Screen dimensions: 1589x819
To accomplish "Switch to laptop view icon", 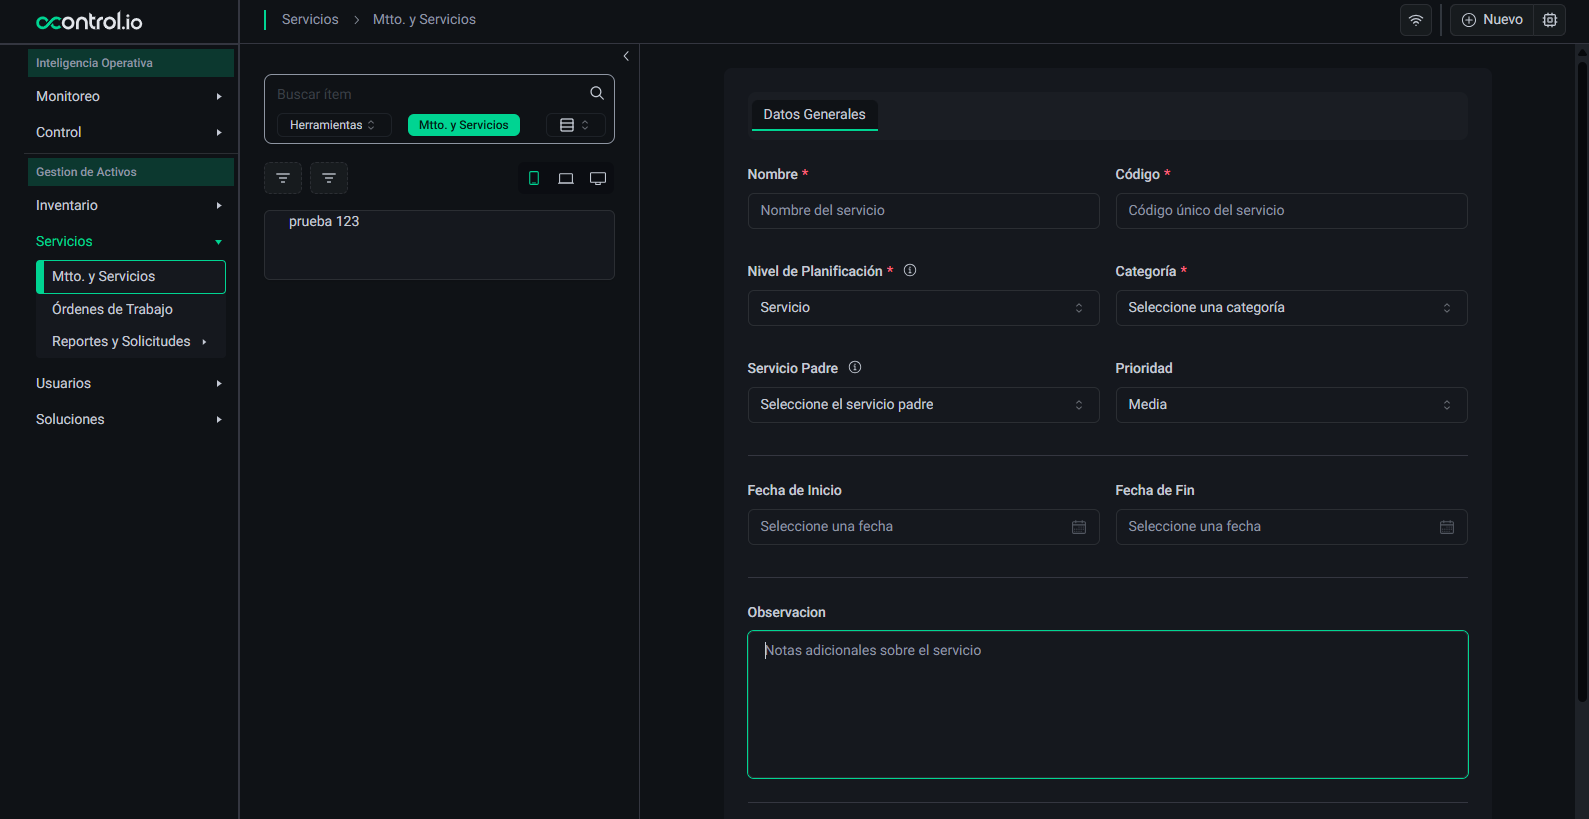I will click(566, 178).
